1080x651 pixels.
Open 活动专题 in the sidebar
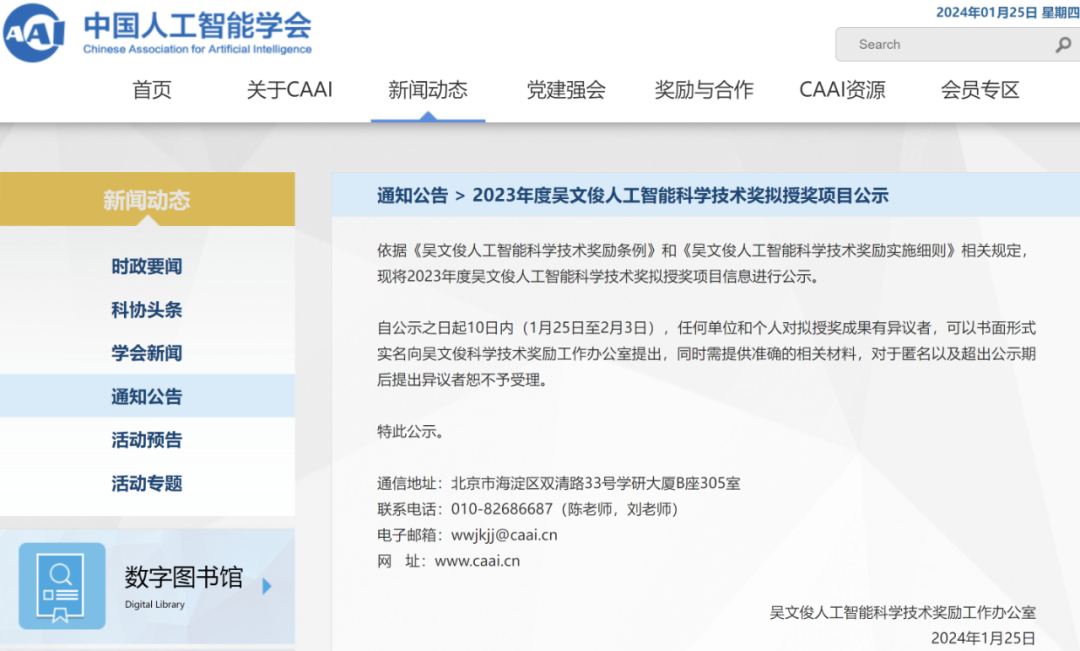[147, 483]
